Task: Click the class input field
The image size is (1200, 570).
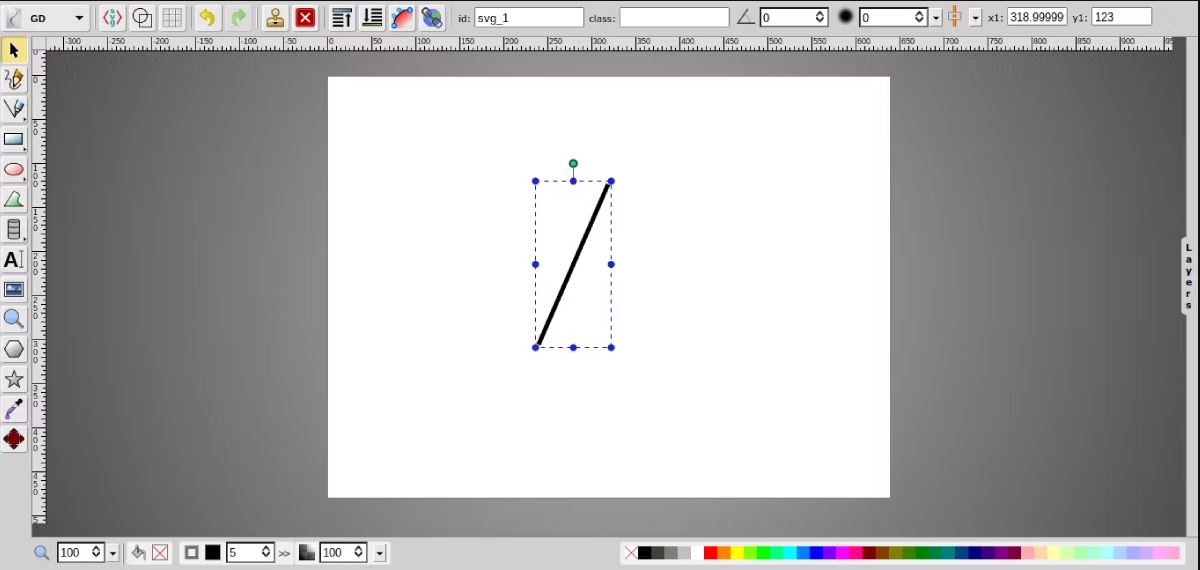Action: tap(674, 17)
